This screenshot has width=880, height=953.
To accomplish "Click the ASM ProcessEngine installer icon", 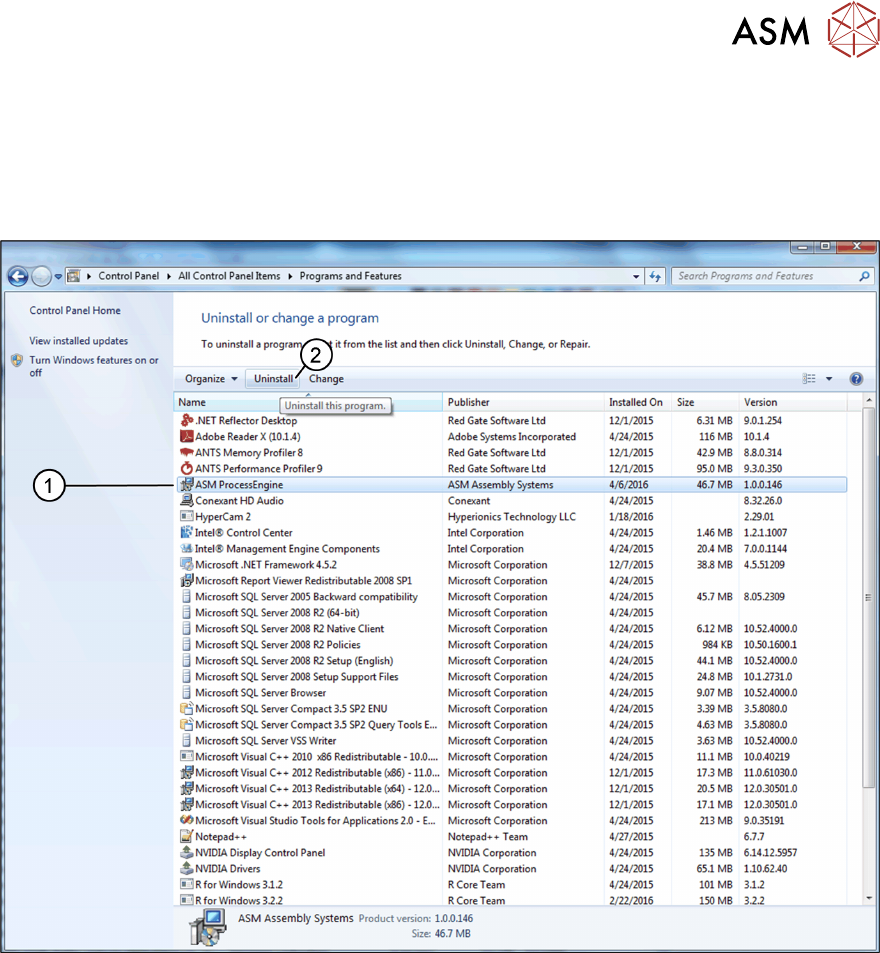I will (x=187, y=484).
